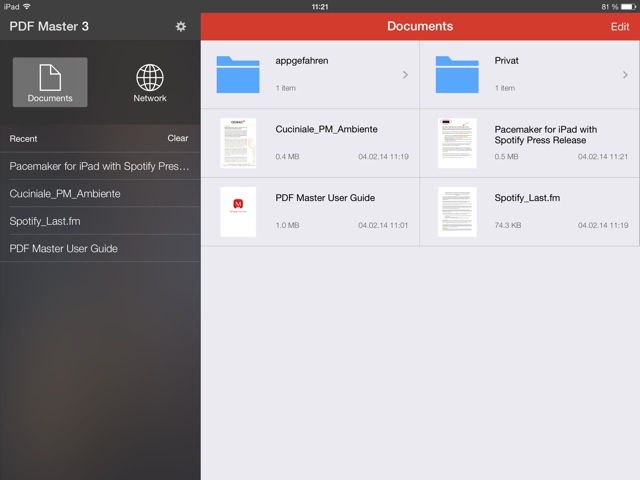Open Pacemaker Press Release document thumbnail
Image resolution: width=640 pixels, height=480 pixels.
coord(457,143)
